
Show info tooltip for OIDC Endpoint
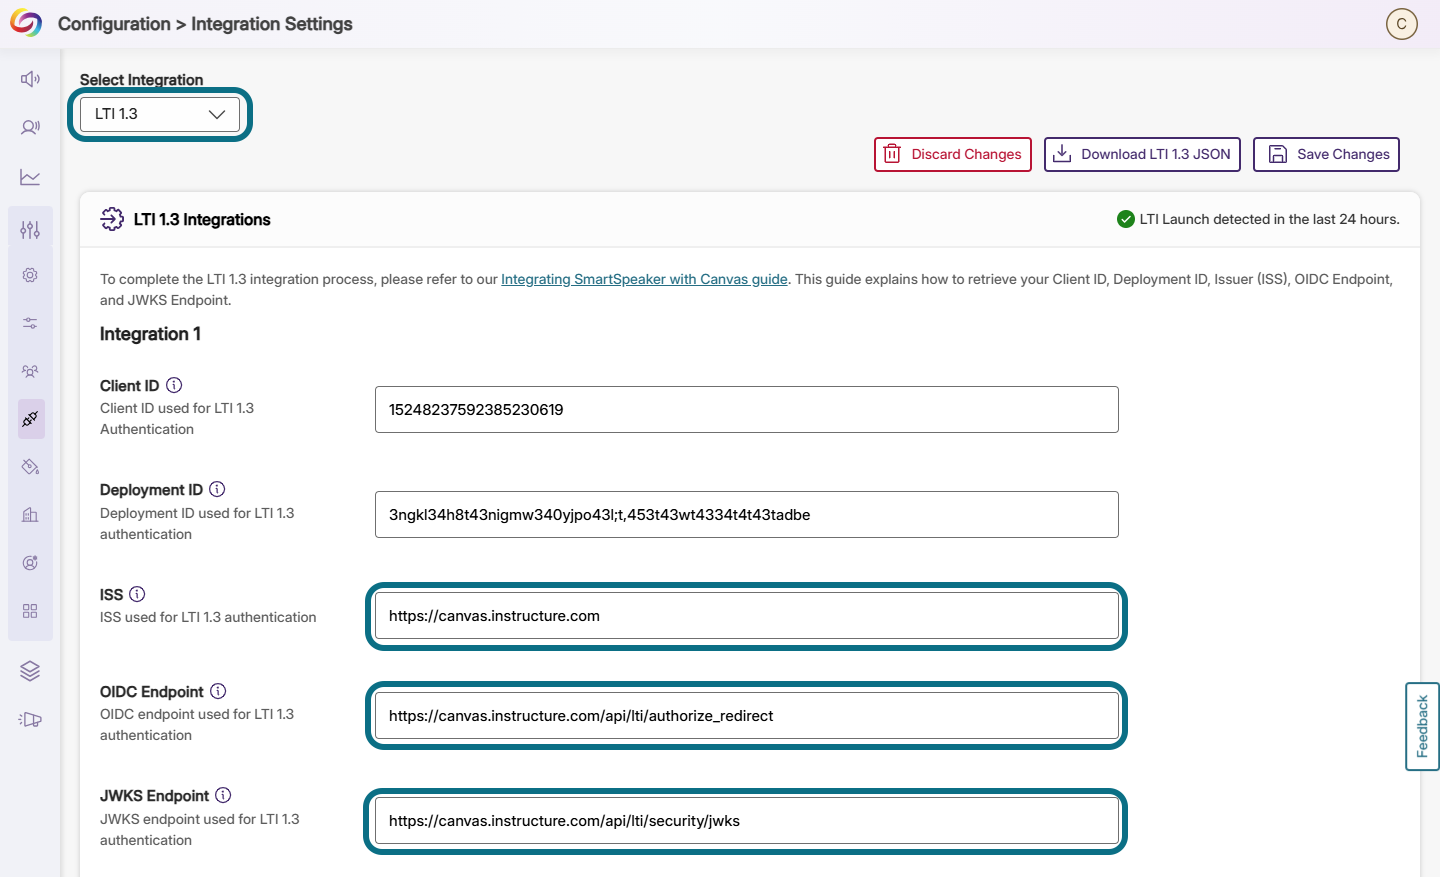coord(218,691)
